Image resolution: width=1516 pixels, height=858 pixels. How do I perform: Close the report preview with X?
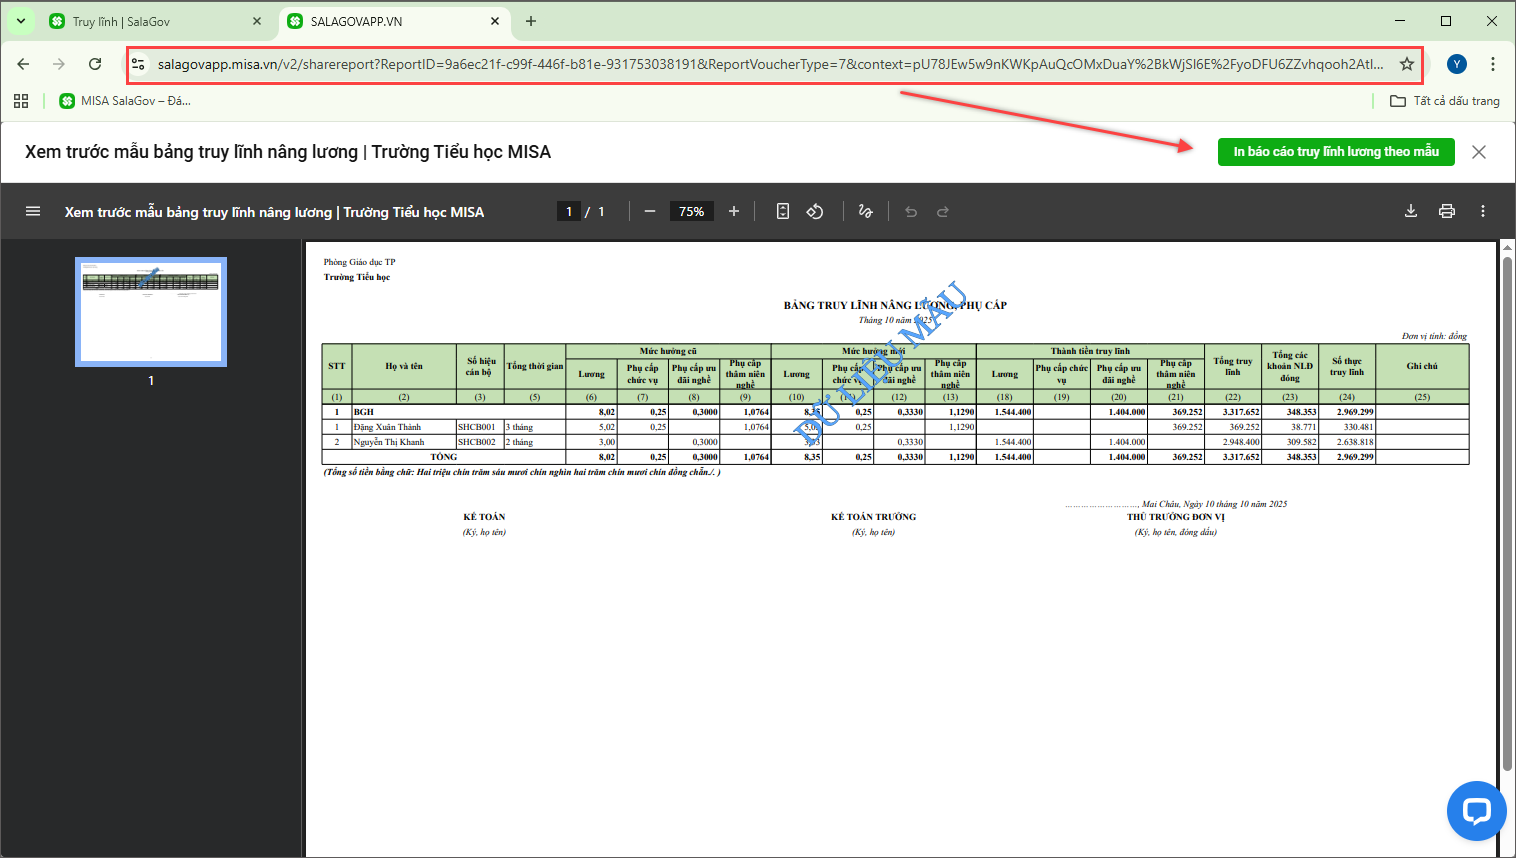click(1479, 152)
